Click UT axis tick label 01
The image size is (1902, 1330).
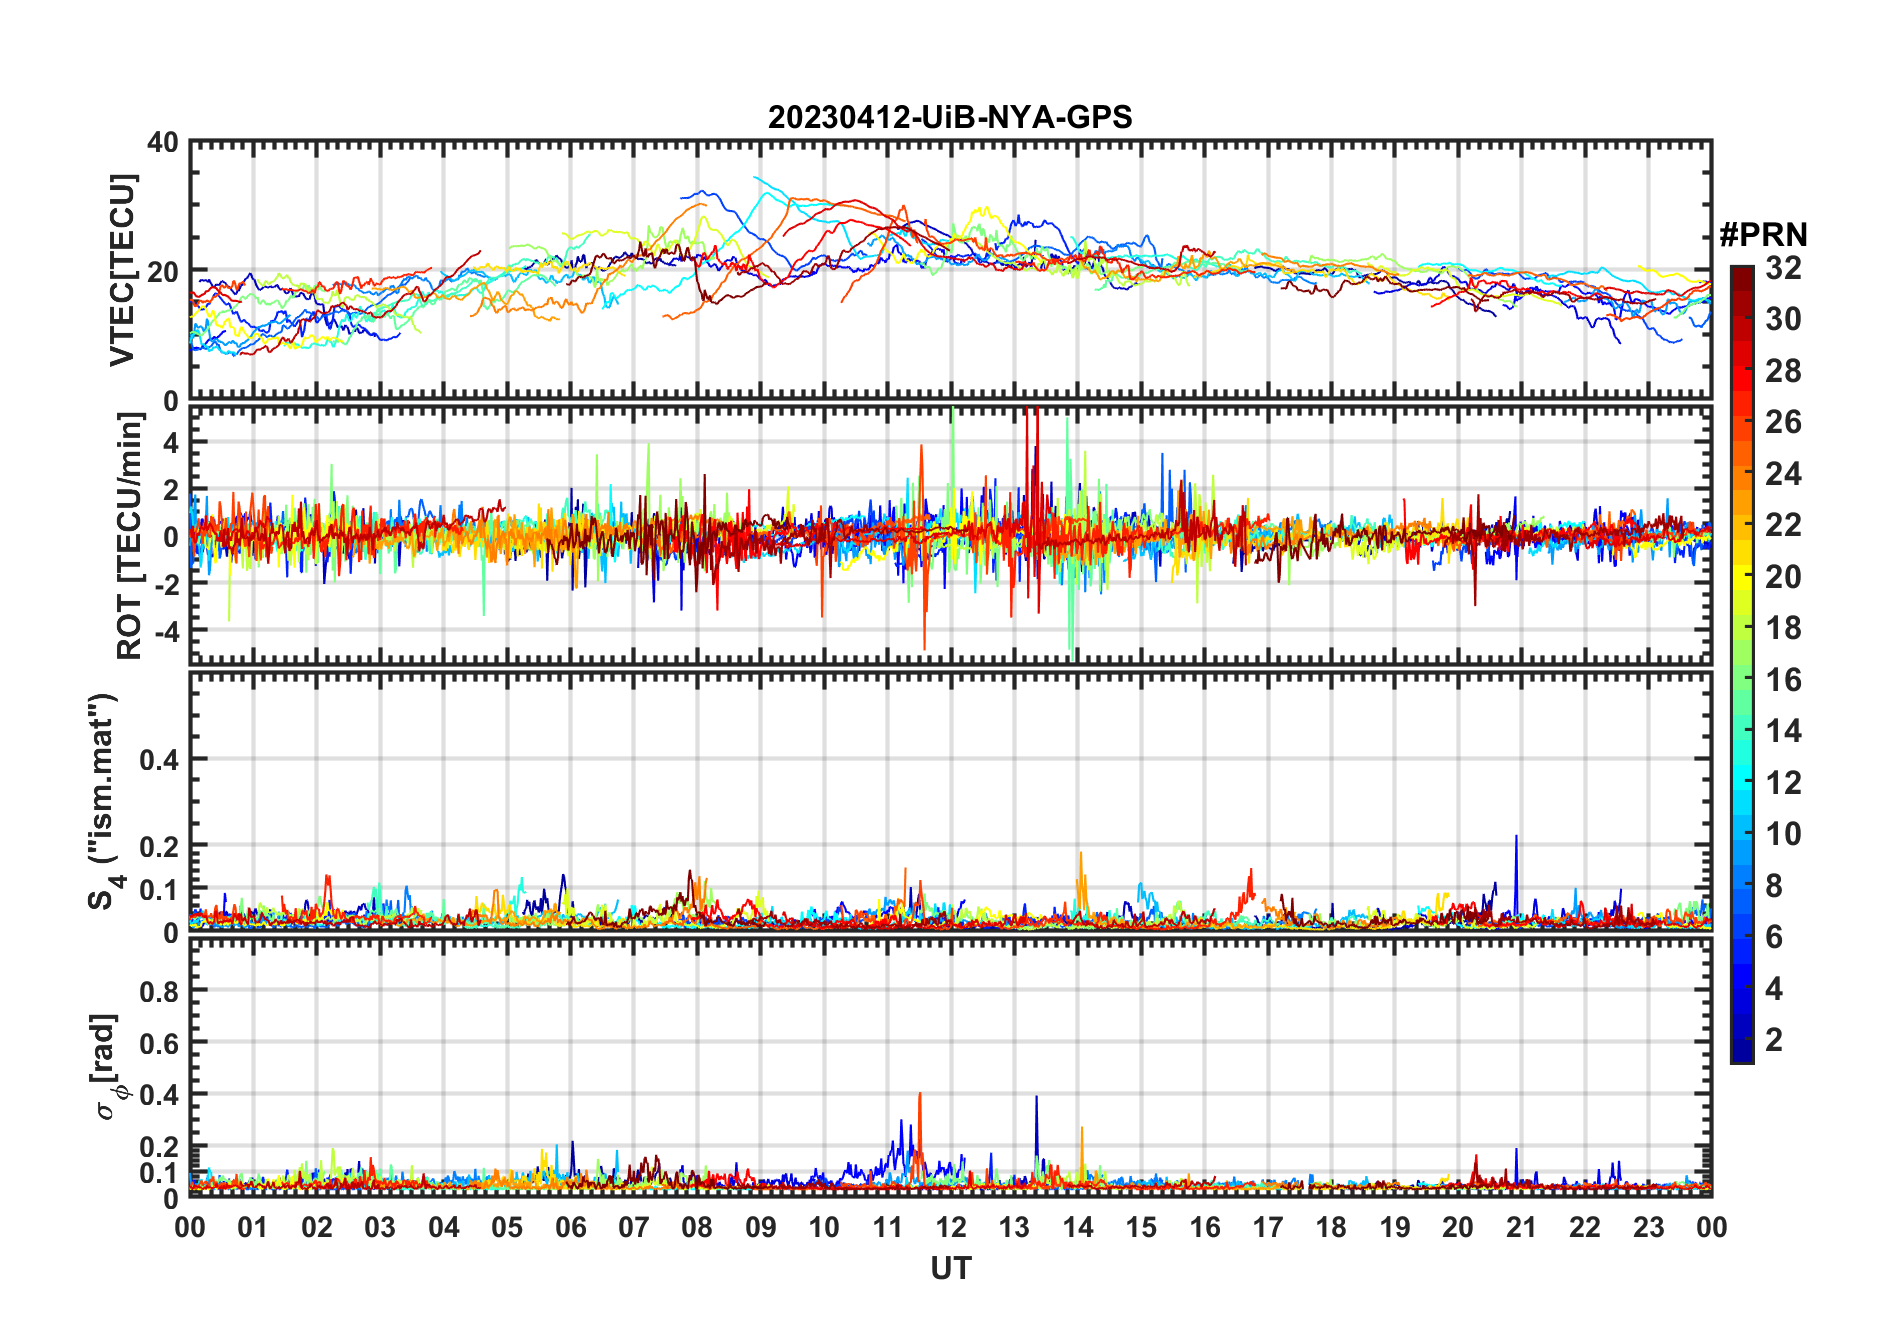[x=253, y=1228]
